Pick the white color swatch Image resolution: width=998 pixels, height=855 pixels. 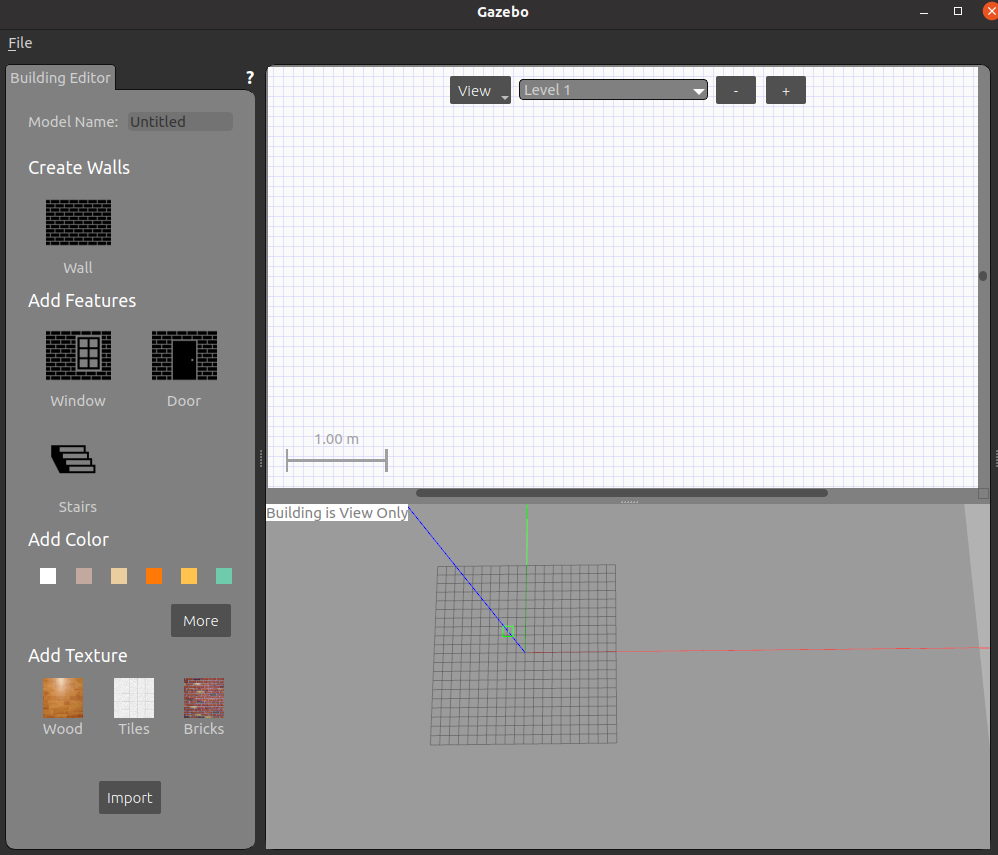[48, 576]
